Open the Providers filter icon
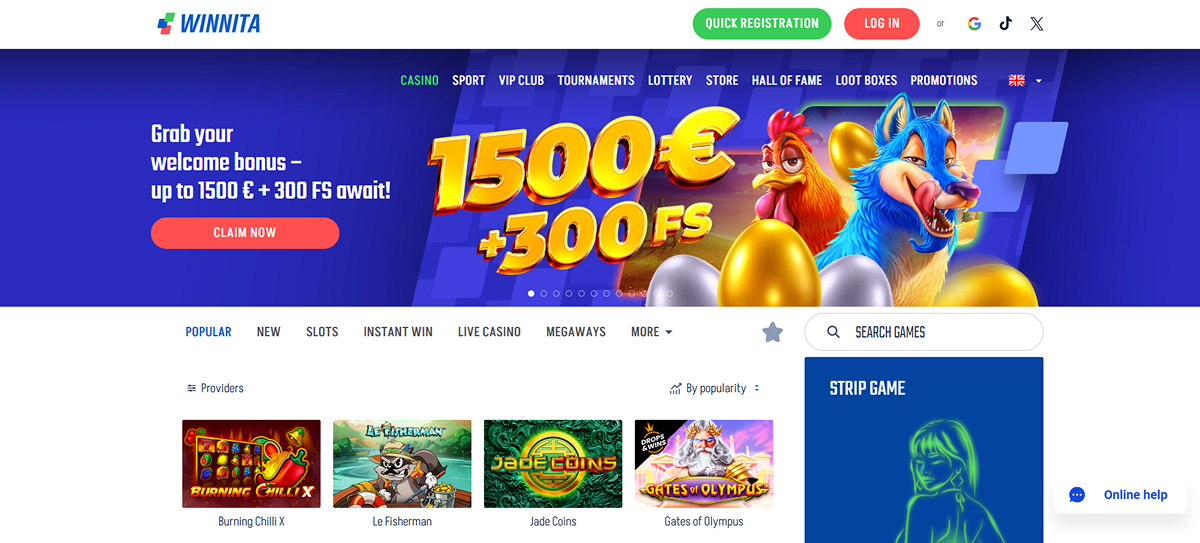 (191, 388)
